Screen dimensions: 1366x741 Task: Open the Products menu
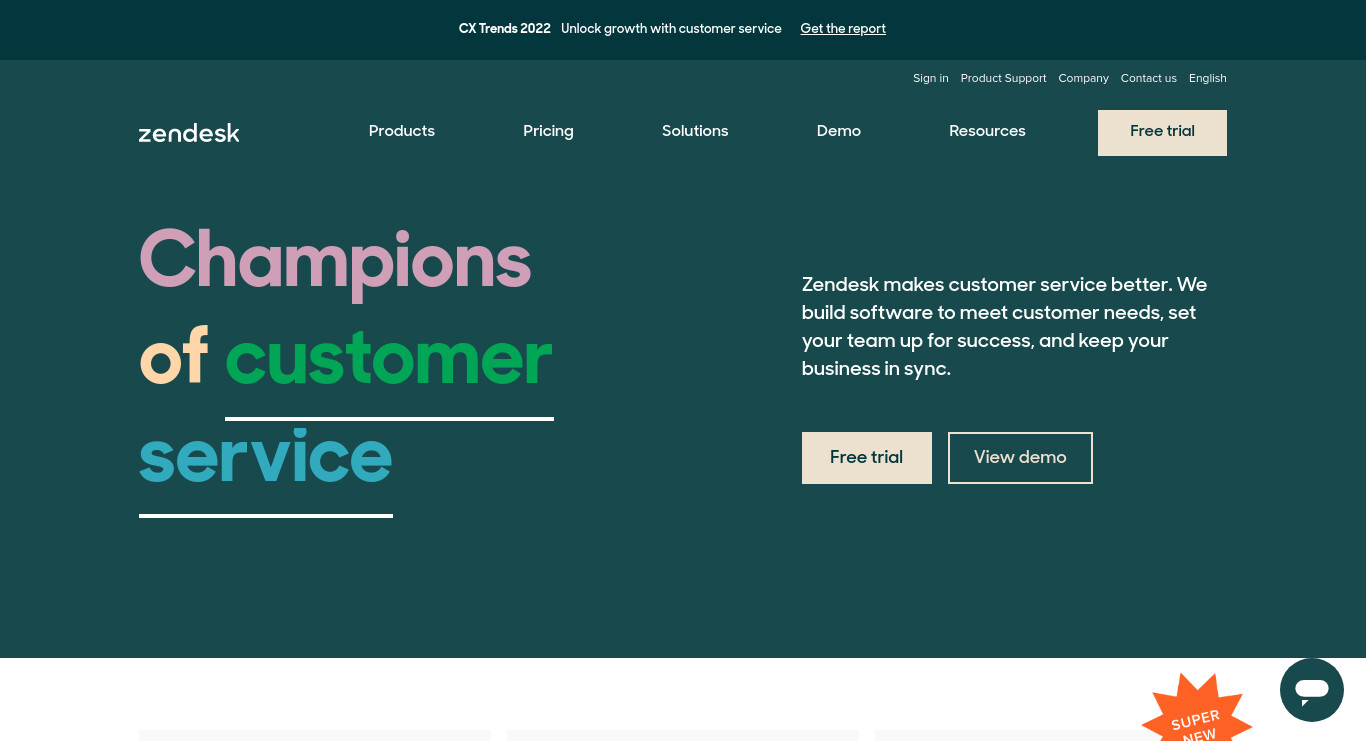pos(402,131)
